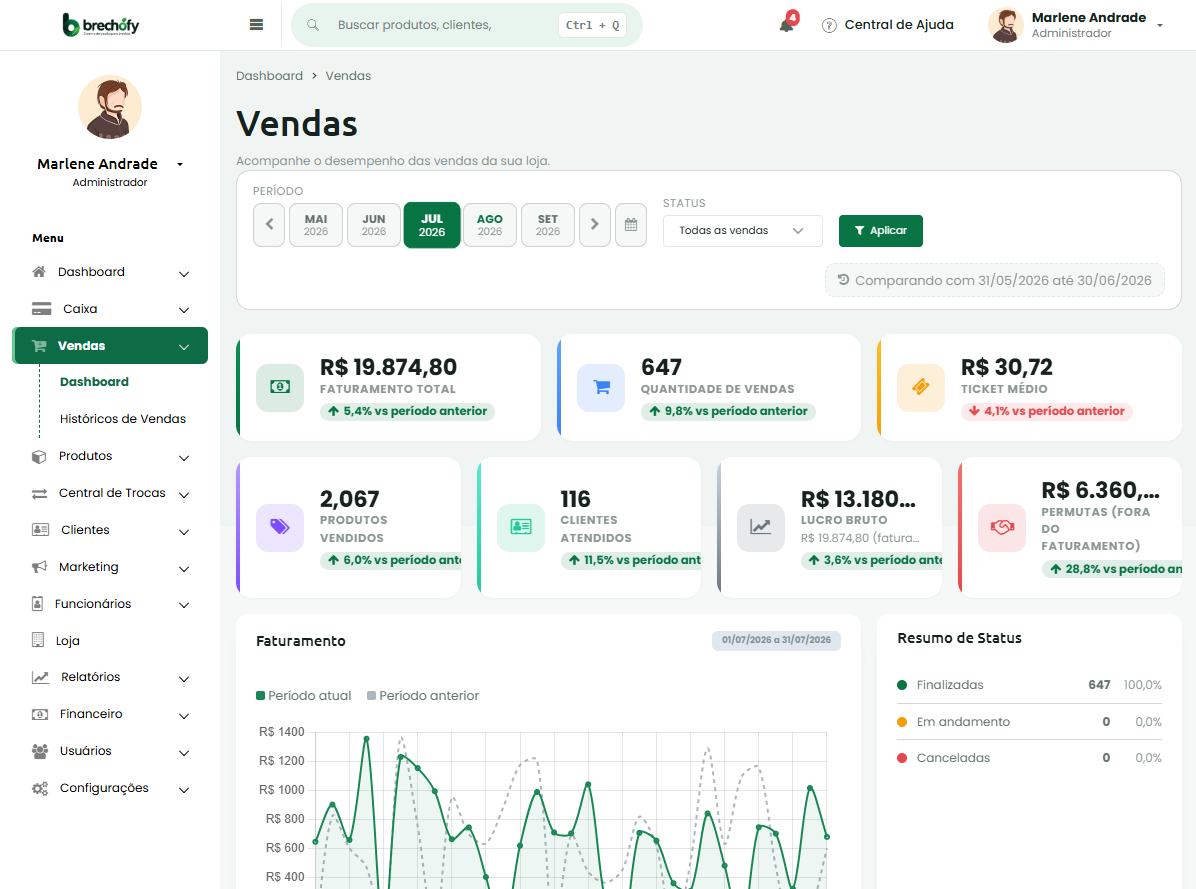Open top-right Marlene Andrade account dropdown
This screenshot has height=889, width=1196.
click(x=1159, y=25)
